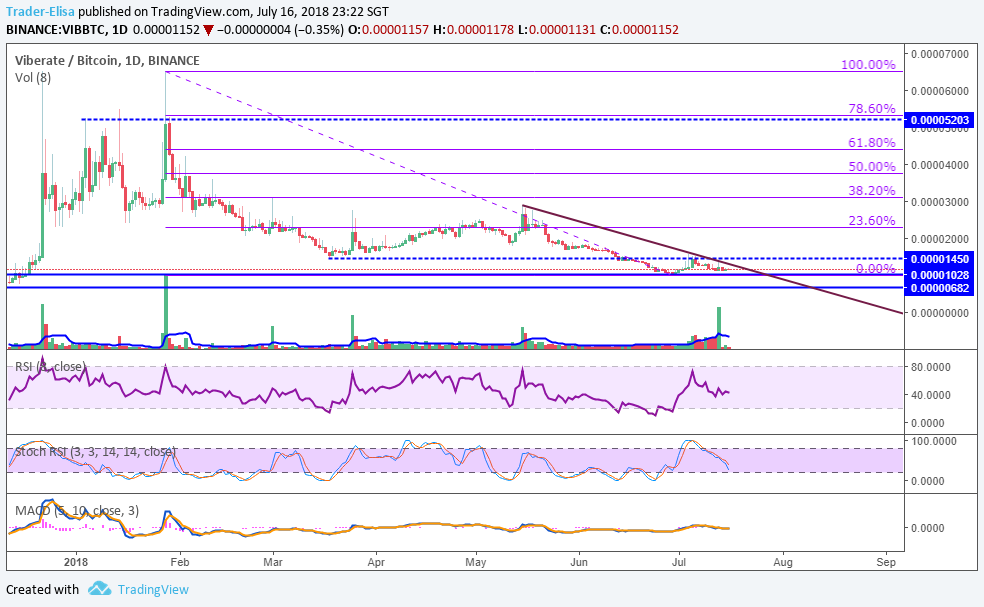Screen dimensions: 984x607
Task: Click the 2018 year marker on time axis
Action: (x=76, y=562)
